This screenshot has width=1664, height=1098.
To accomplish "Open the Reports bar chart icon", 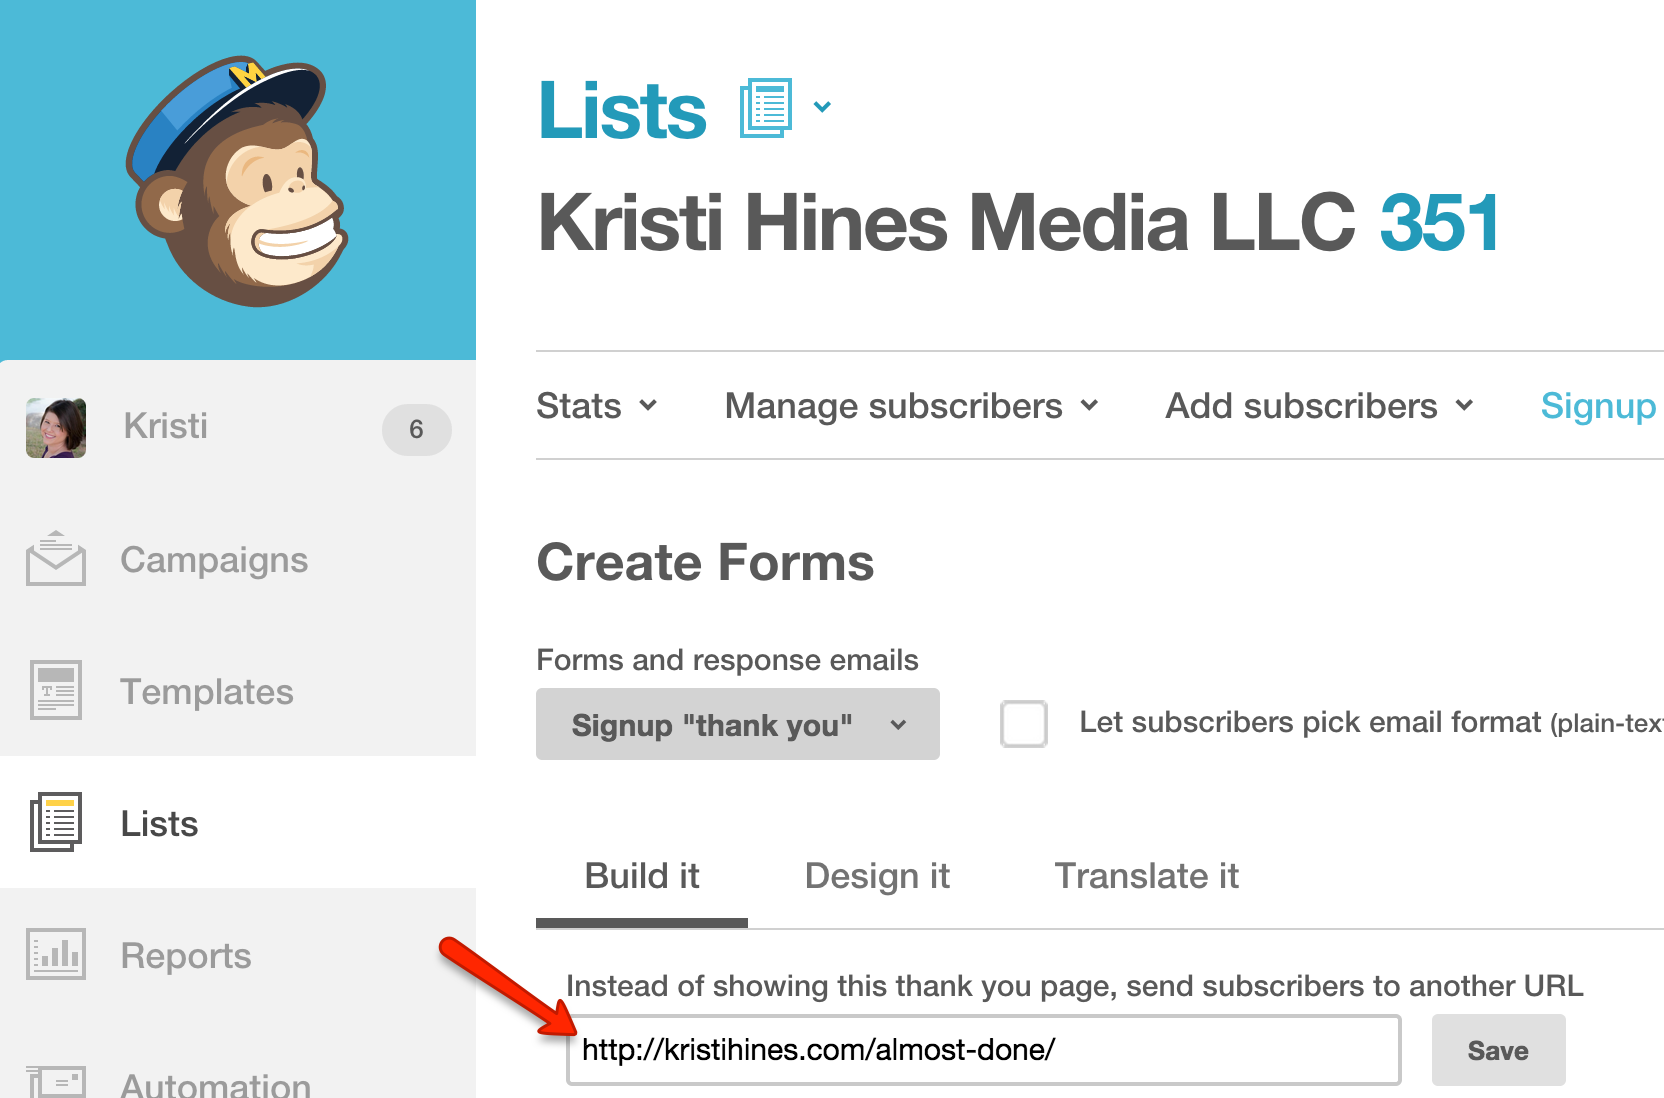I will (56, 954).
